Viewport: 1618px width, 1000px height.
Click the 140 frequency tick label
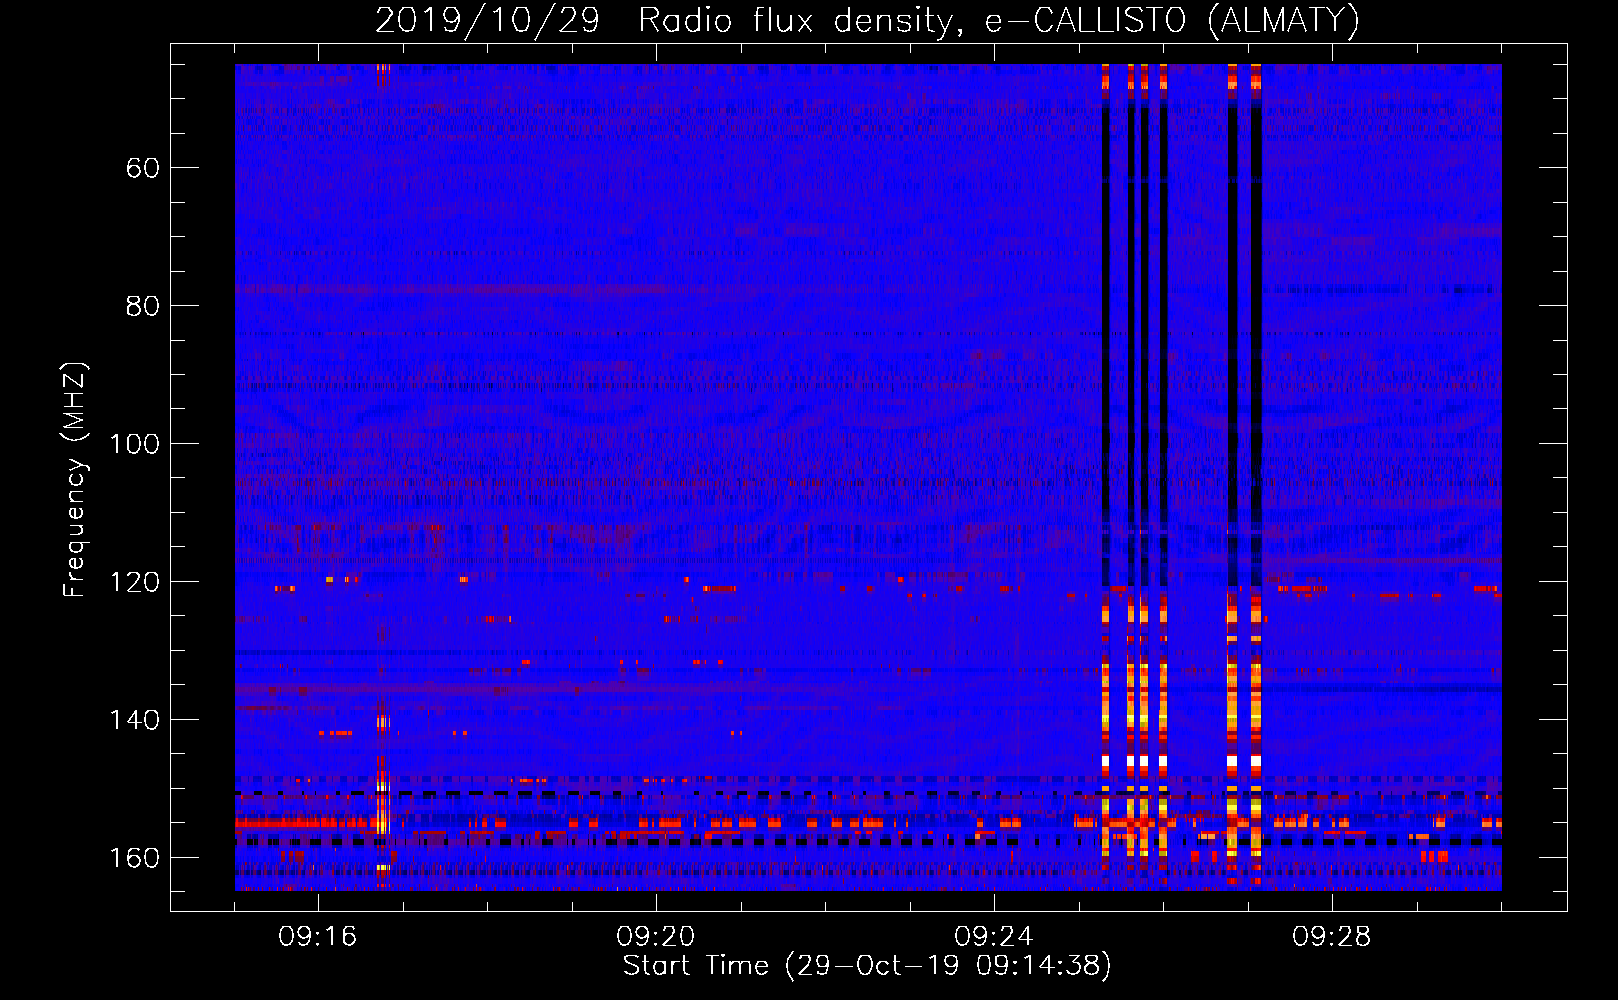pos(134,720)
